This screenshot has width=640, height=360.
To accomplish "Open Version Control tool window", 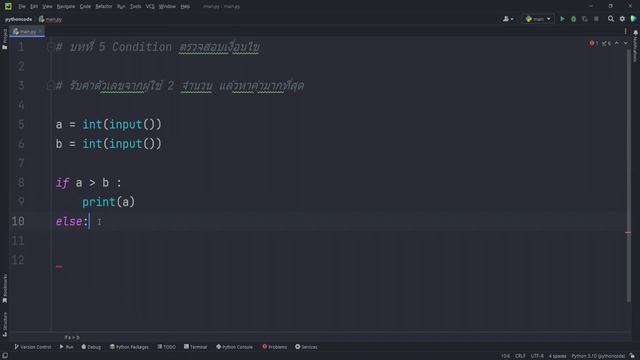I will click(33, 347).
